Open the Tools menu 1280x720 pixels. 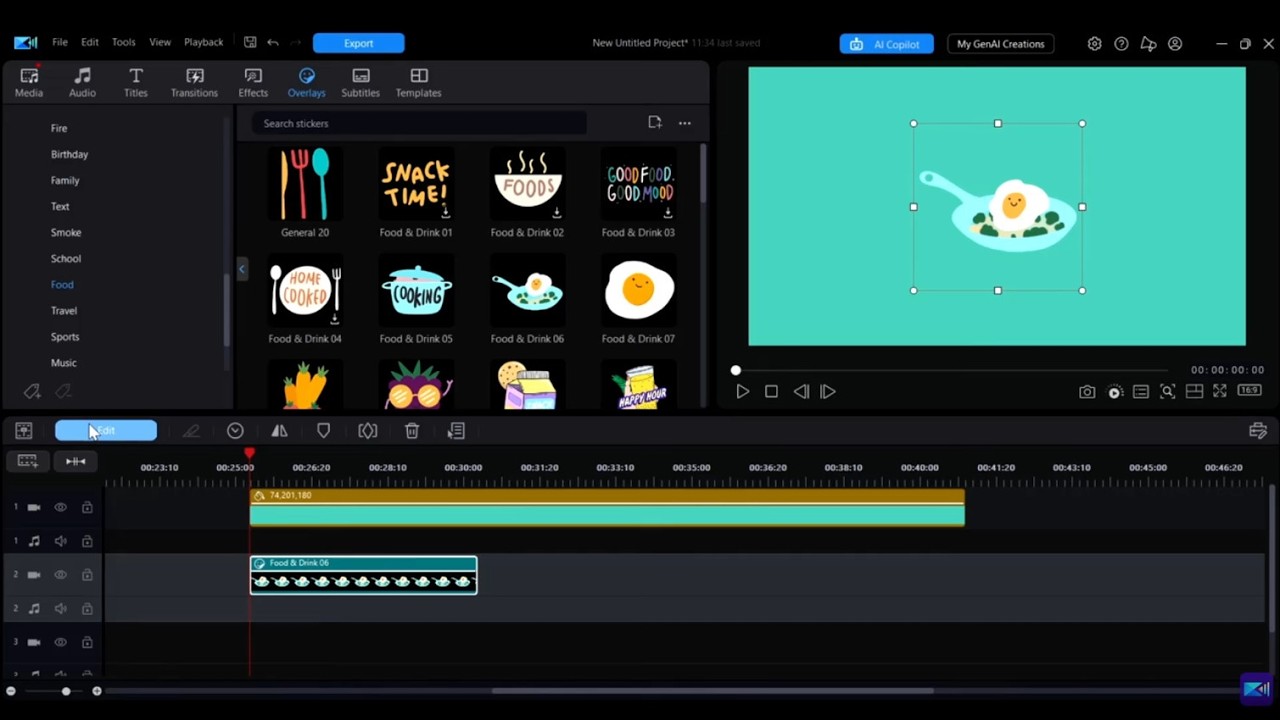pos(124,43)
